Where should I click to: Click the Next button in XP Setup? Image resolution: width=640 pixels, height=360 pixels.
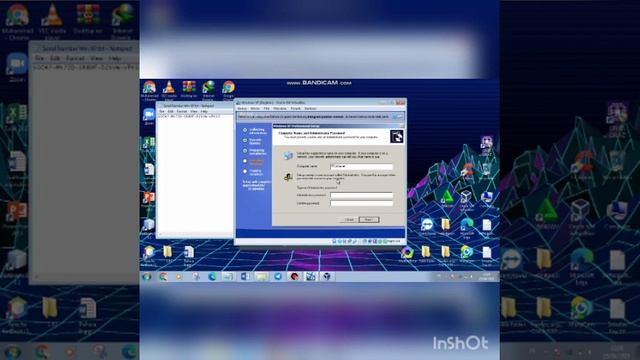(x=369, y=220)
